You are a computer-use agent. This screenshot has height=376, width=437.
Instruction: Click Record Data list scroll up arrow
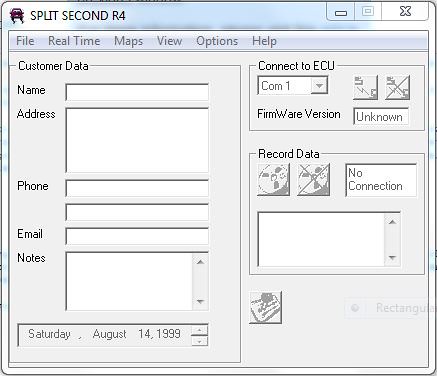point(392,222)
